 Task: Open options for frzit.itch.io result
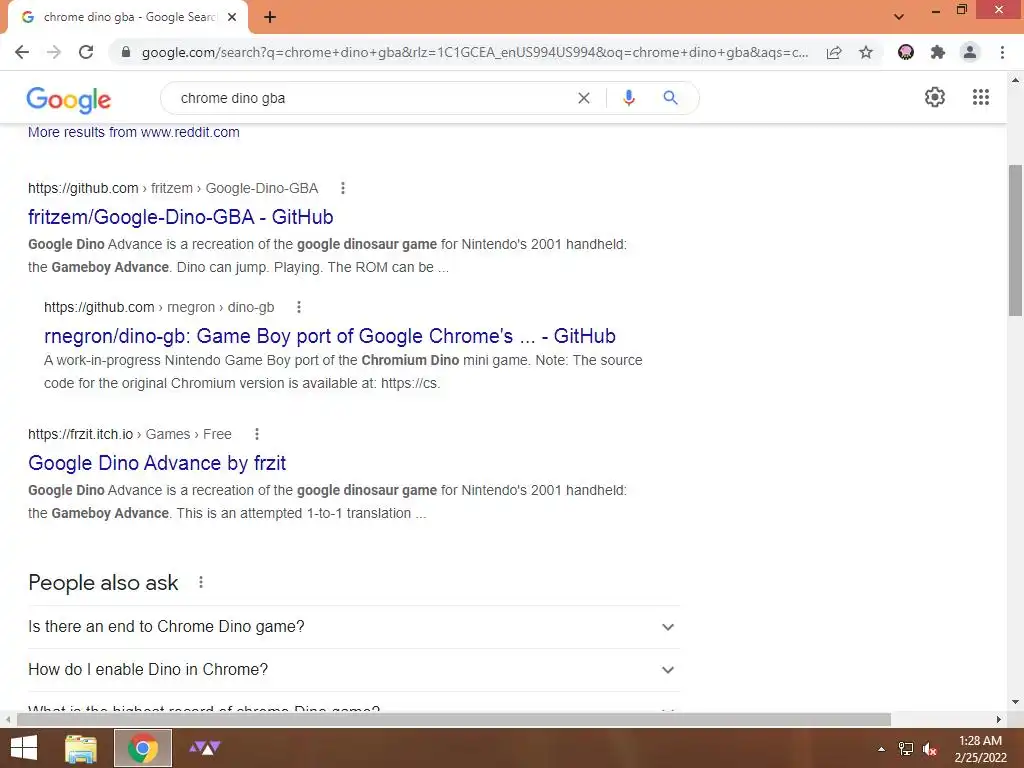tap(257, 434)
